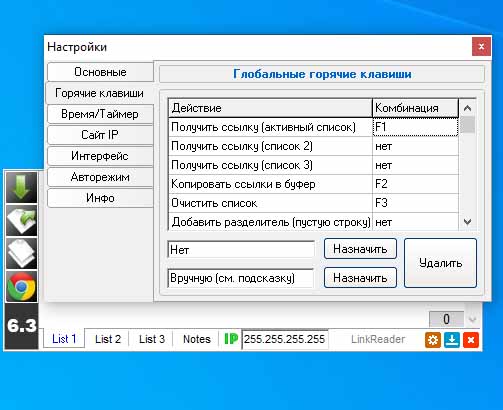Click the Действие column header
This screenshot has height=410, width=503.
pyautogui.click(x=270, y=108)
